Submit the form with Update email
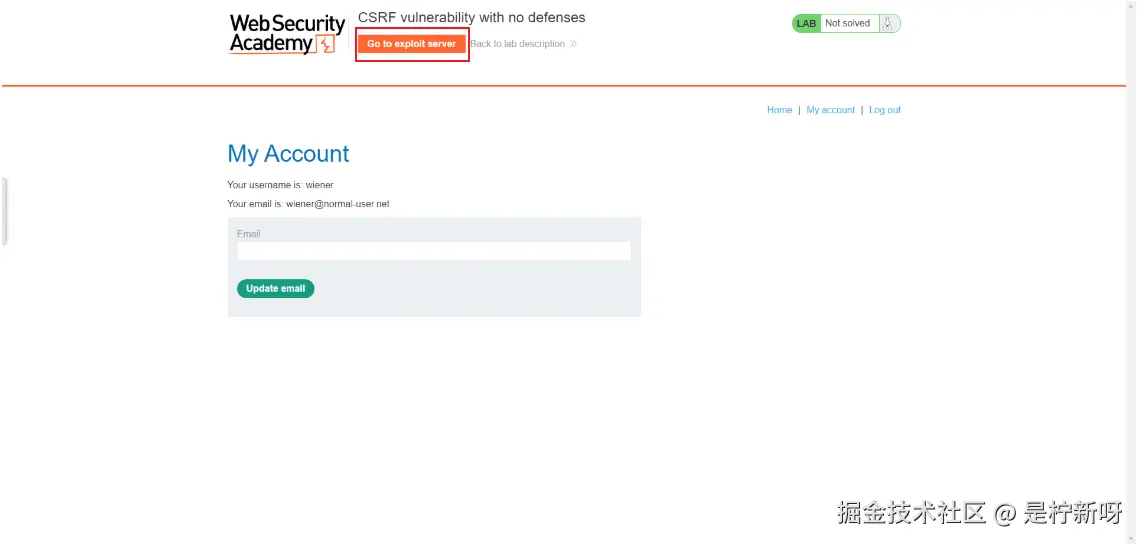Viewport: 1140px width, 544px height. point(276,289)
